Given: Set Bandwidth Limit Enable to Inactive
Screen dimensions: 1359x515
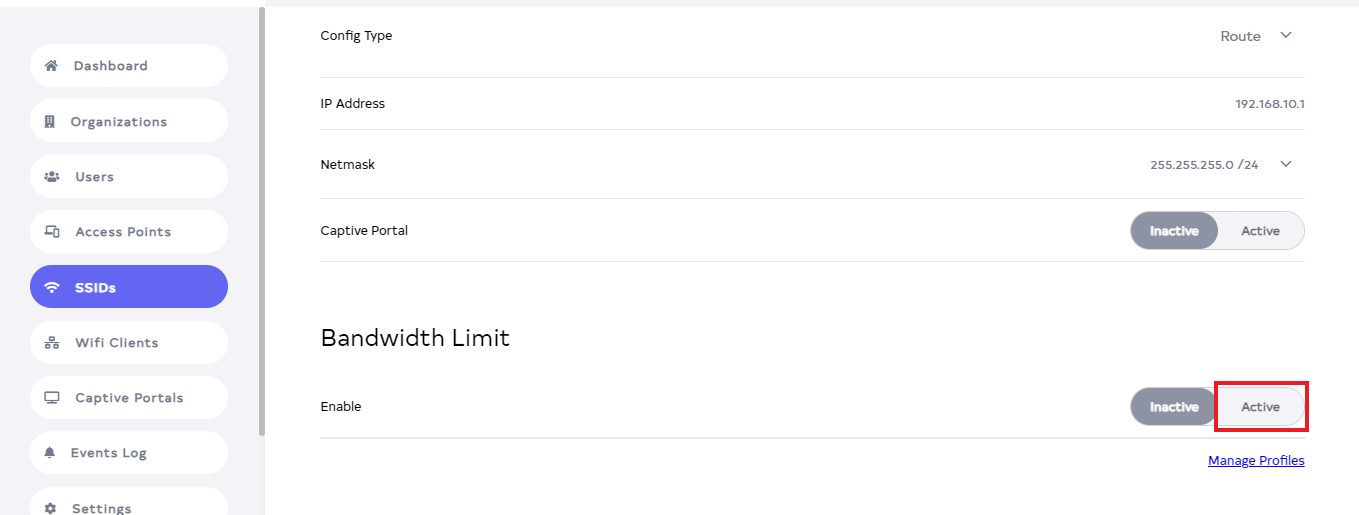Looking at the screenshot, I should tap(1174, 407).
